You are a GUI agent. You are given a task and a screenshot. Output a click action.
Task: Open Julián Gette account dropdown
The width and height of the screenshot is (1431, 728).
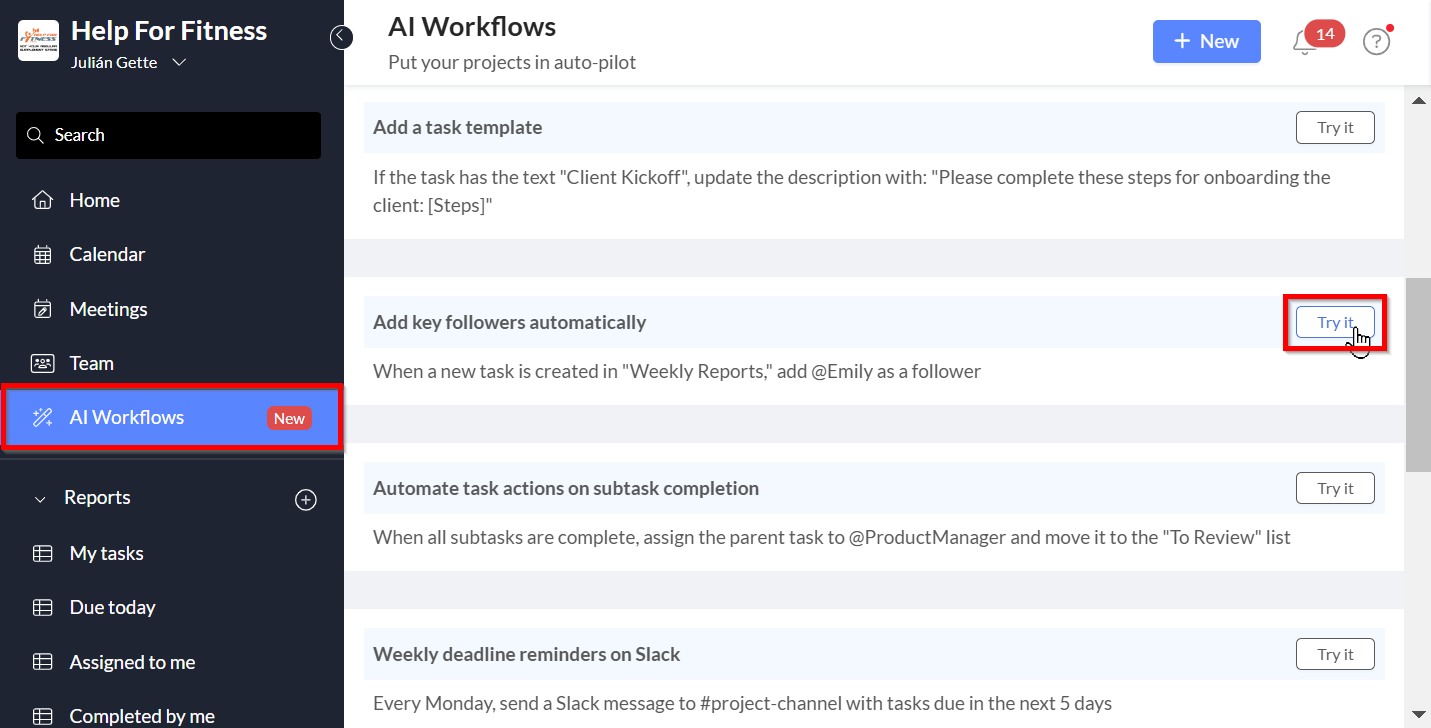(x=179, y=63)
